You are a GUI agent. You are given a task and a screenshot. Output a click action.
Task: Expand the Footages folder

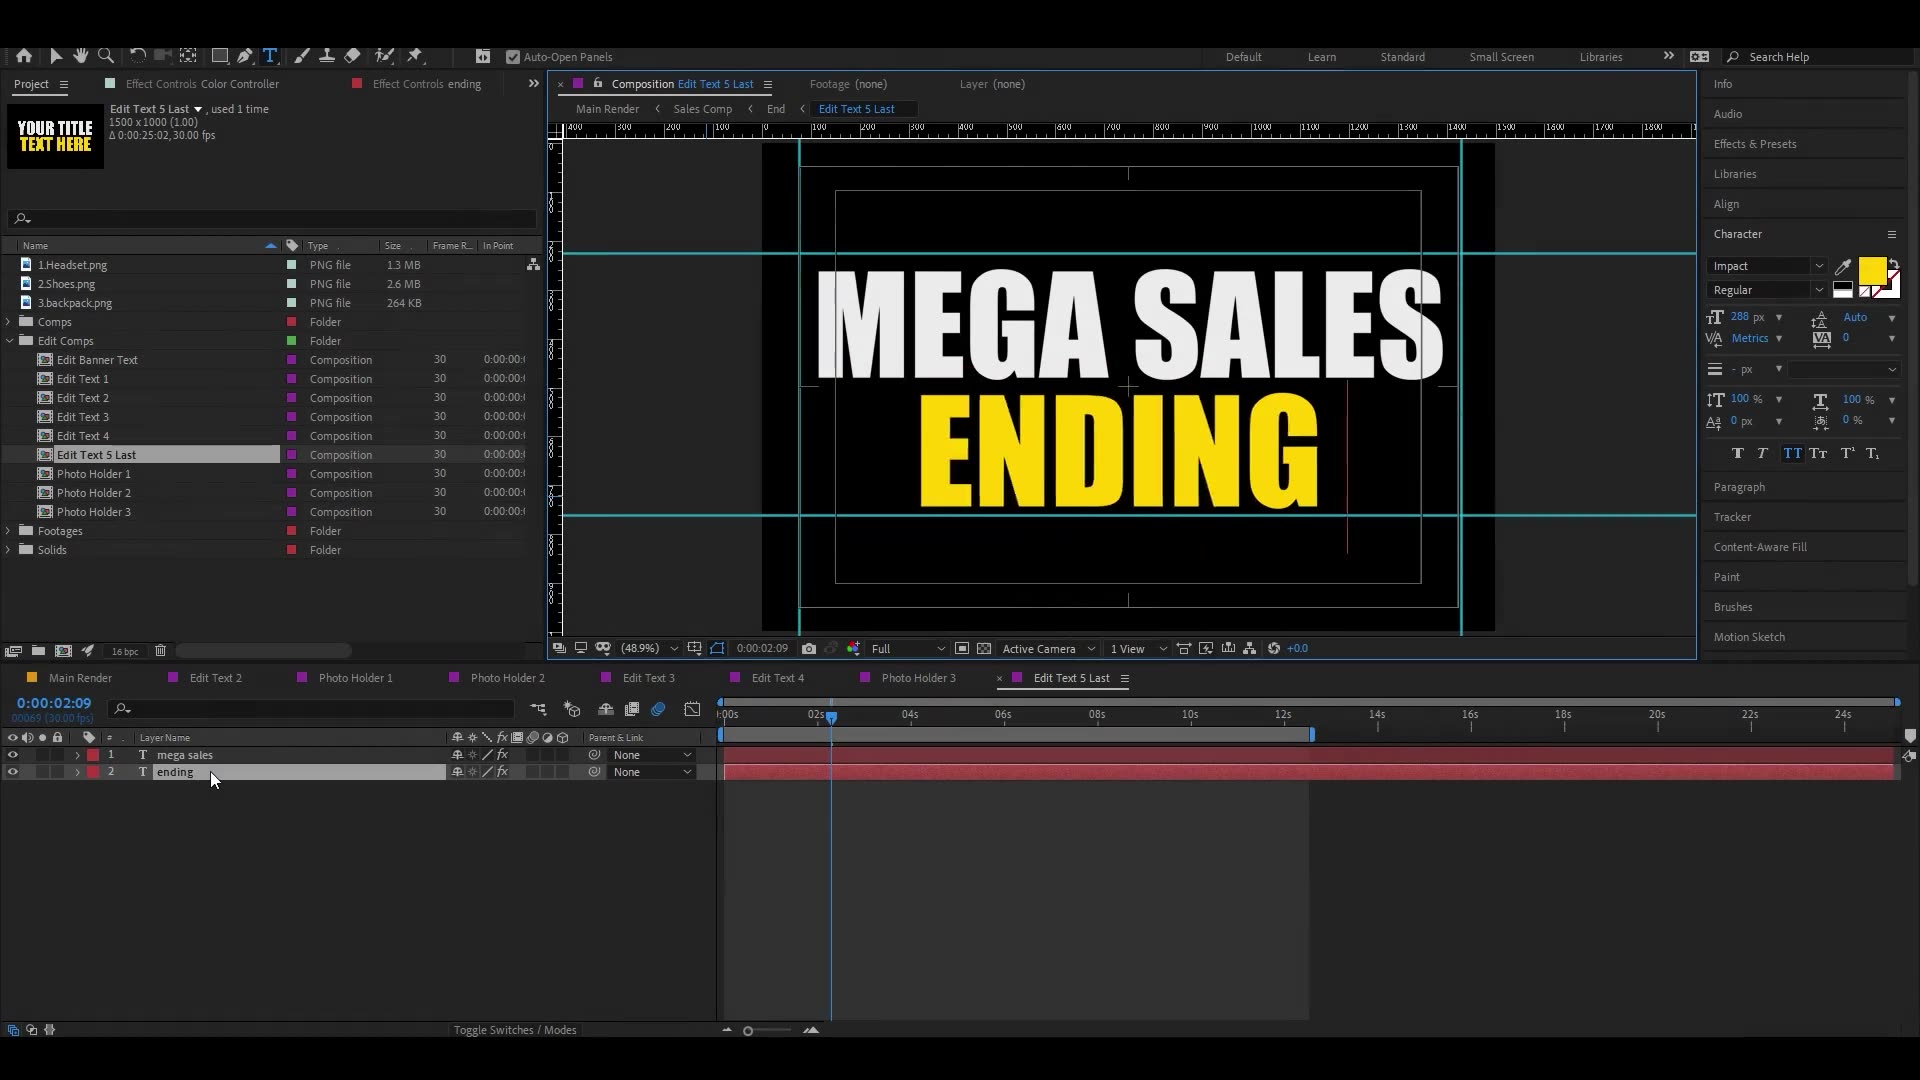(x=9, y=530)
